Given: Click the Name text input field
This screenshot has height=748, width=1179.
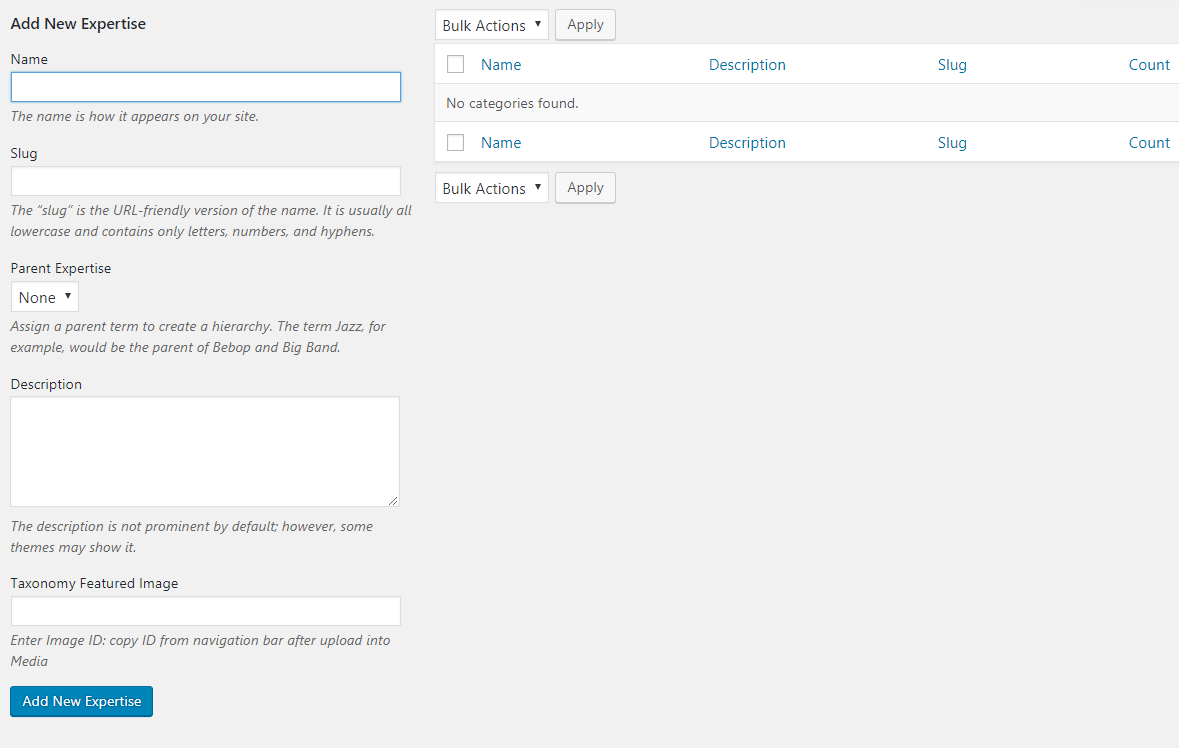Looking at the screenshot, I should click(x=205, y=87).
